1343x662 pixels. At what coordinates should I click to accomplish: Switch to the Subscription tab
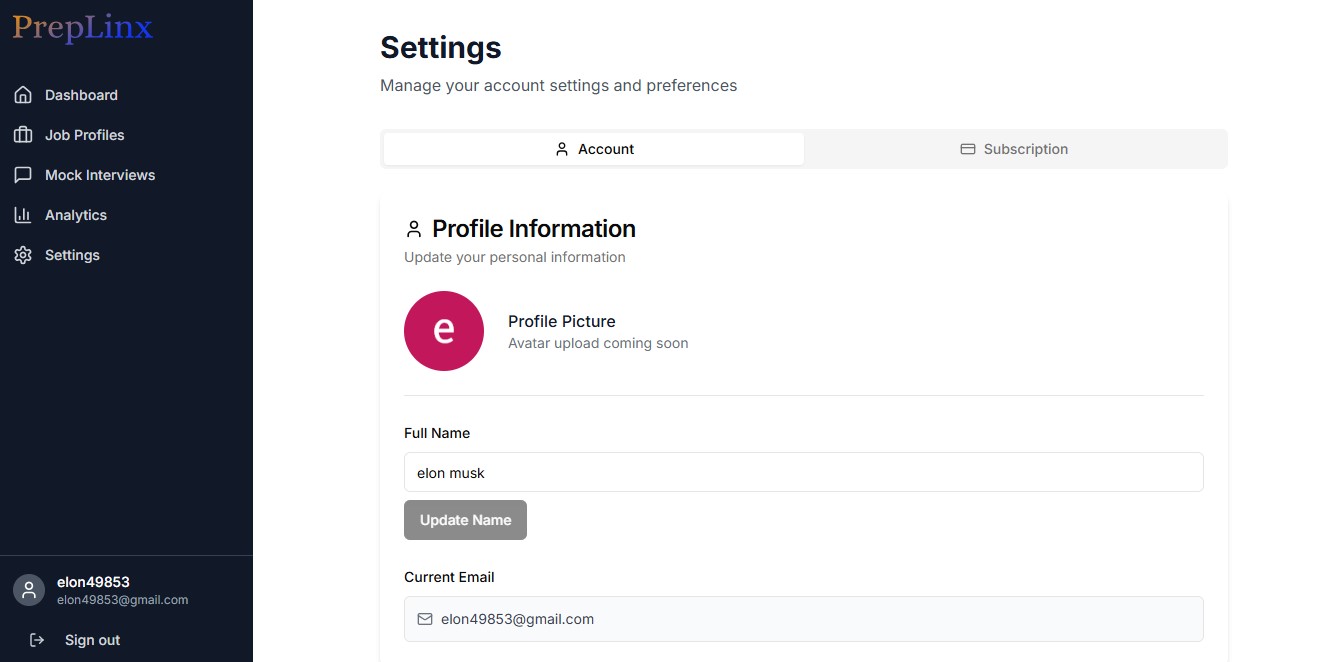click(x=1014, y=148)
